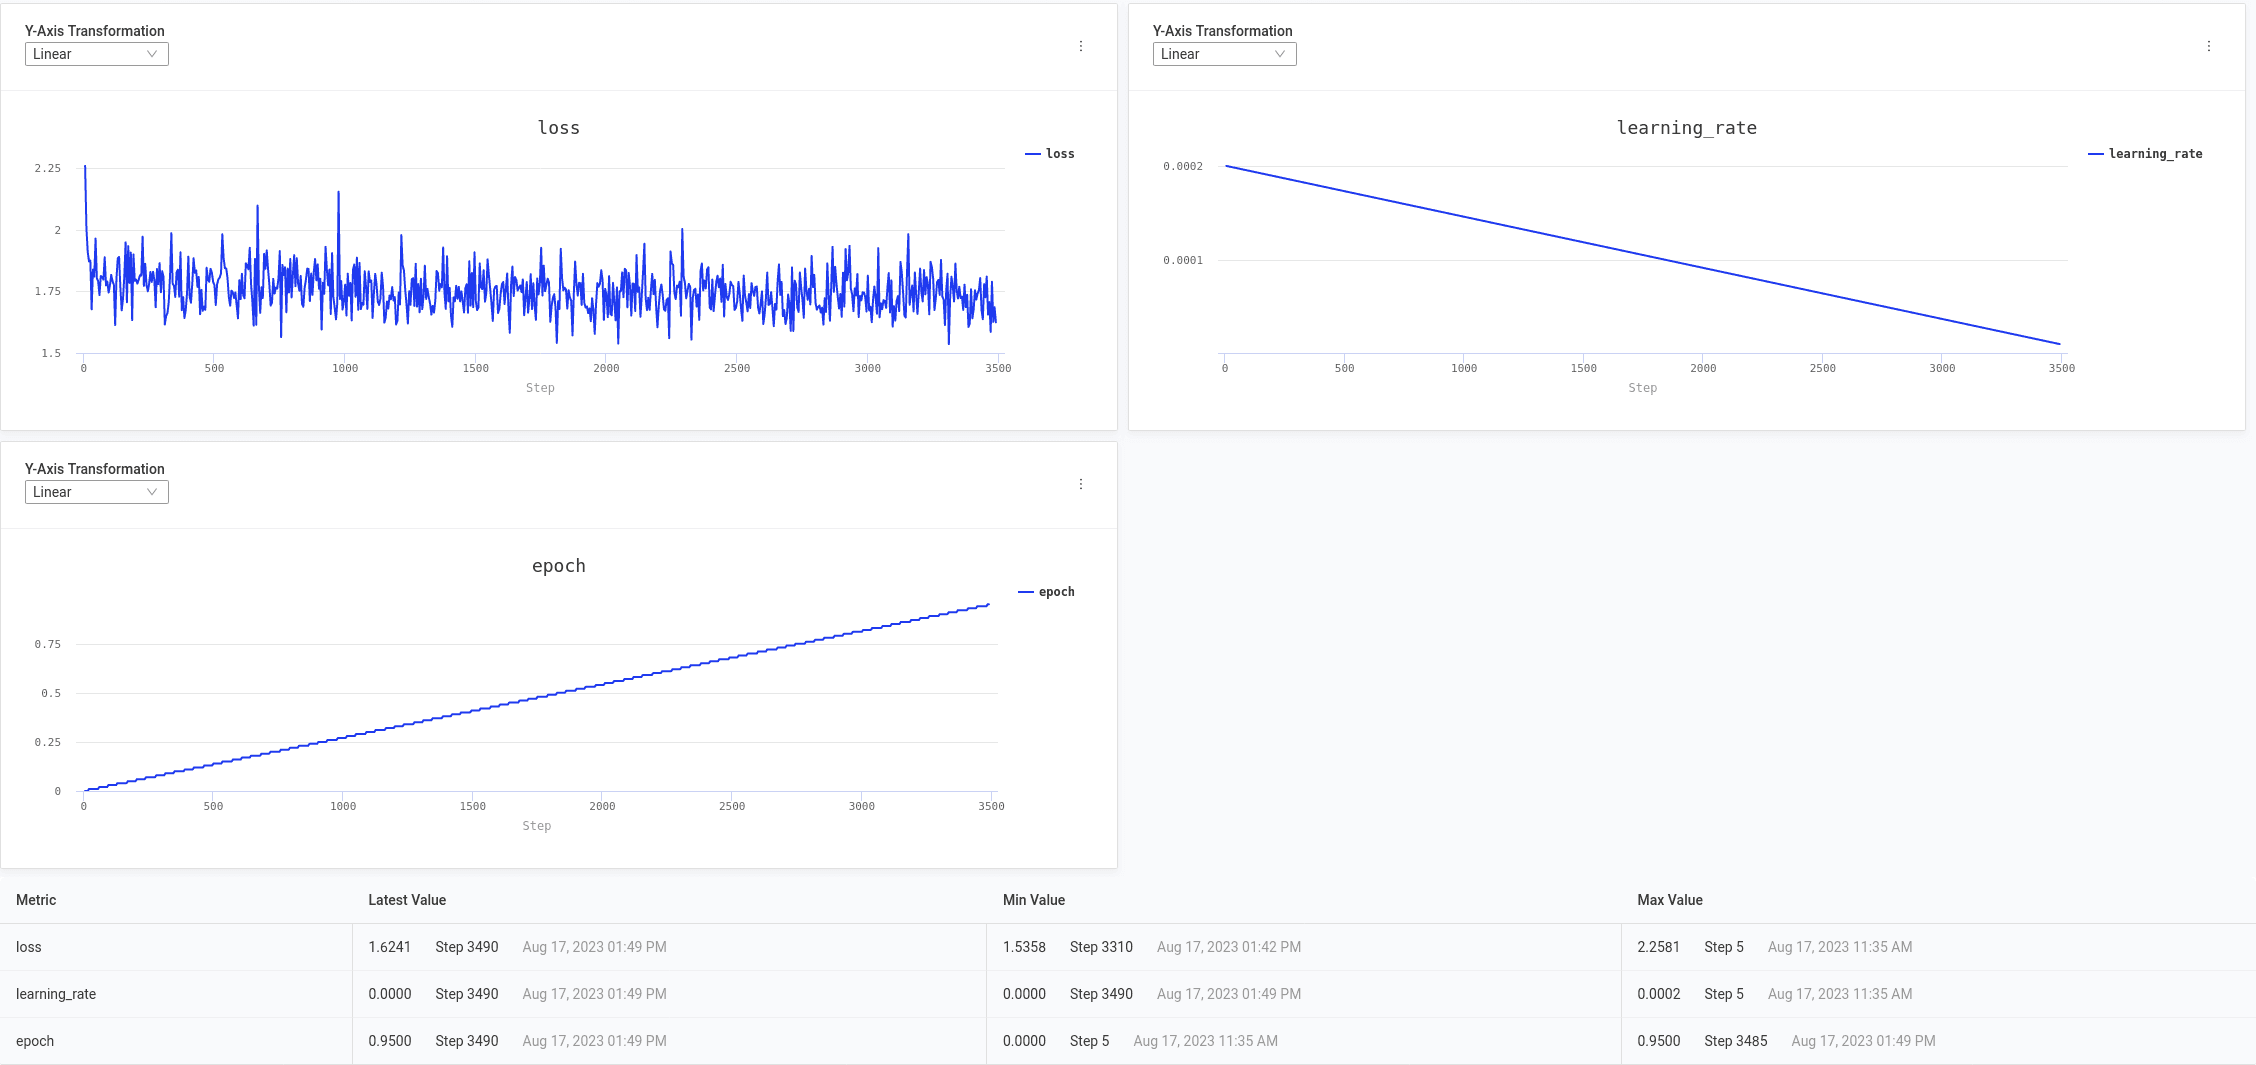Click Step 3310 in loss min value

pyautogui.click(x=1101, y=947)
